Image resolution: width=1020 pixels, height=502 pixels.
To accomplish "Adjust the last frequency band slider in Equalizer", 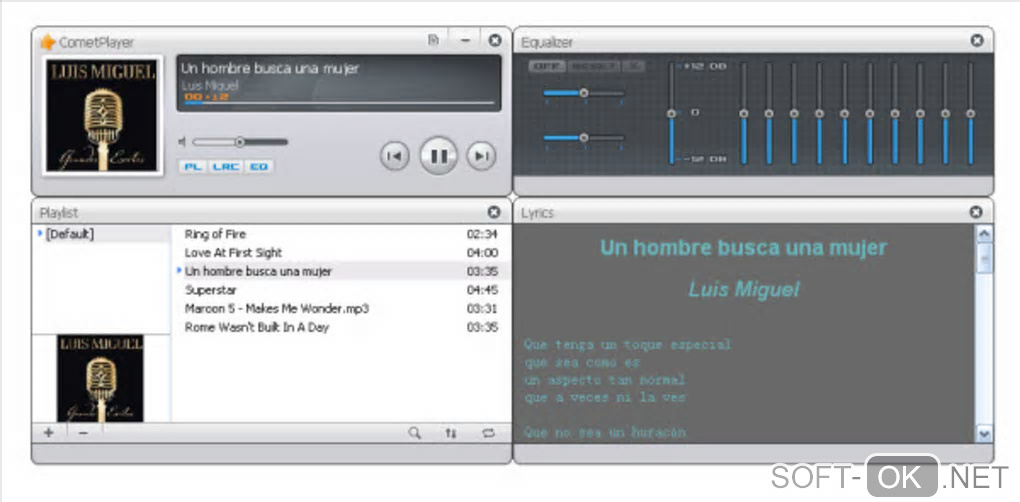I will tap(971, 113).
